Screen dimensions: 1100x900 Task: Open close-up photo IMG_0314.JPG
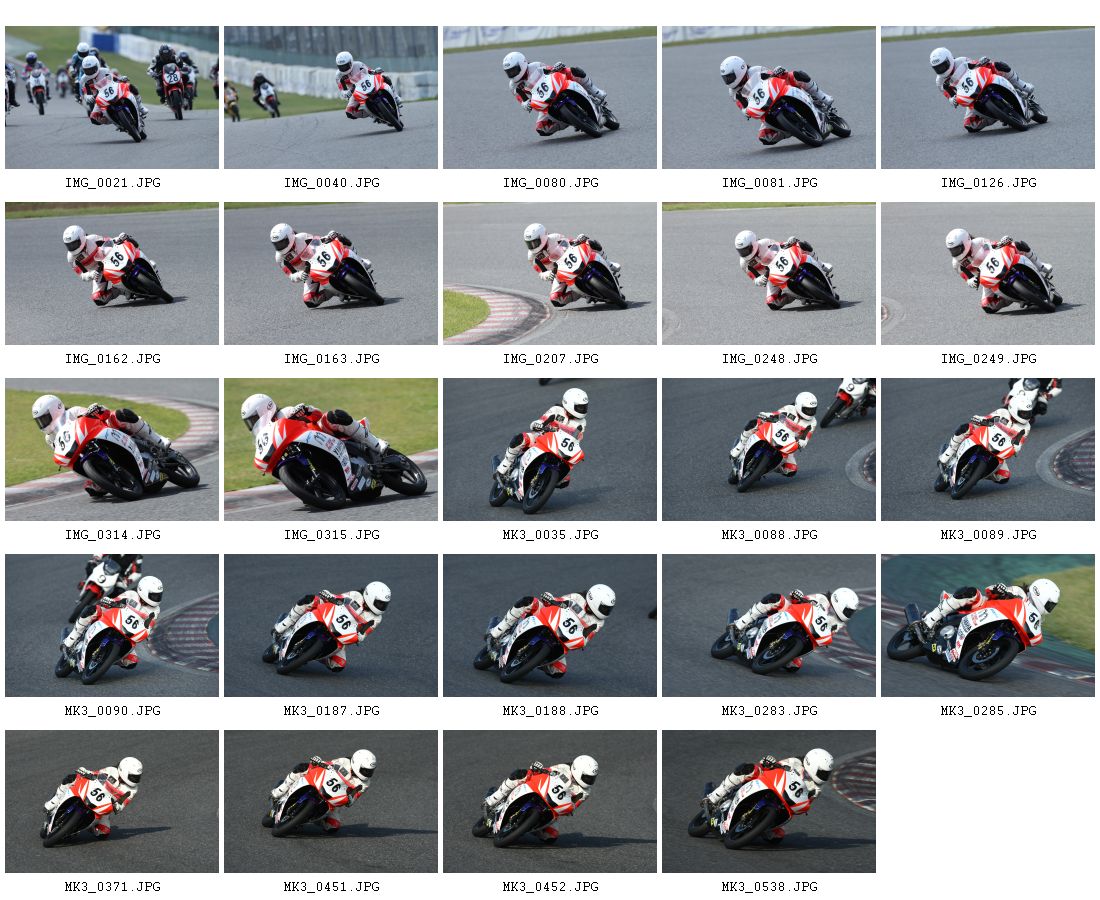click(x=112, y=450)
